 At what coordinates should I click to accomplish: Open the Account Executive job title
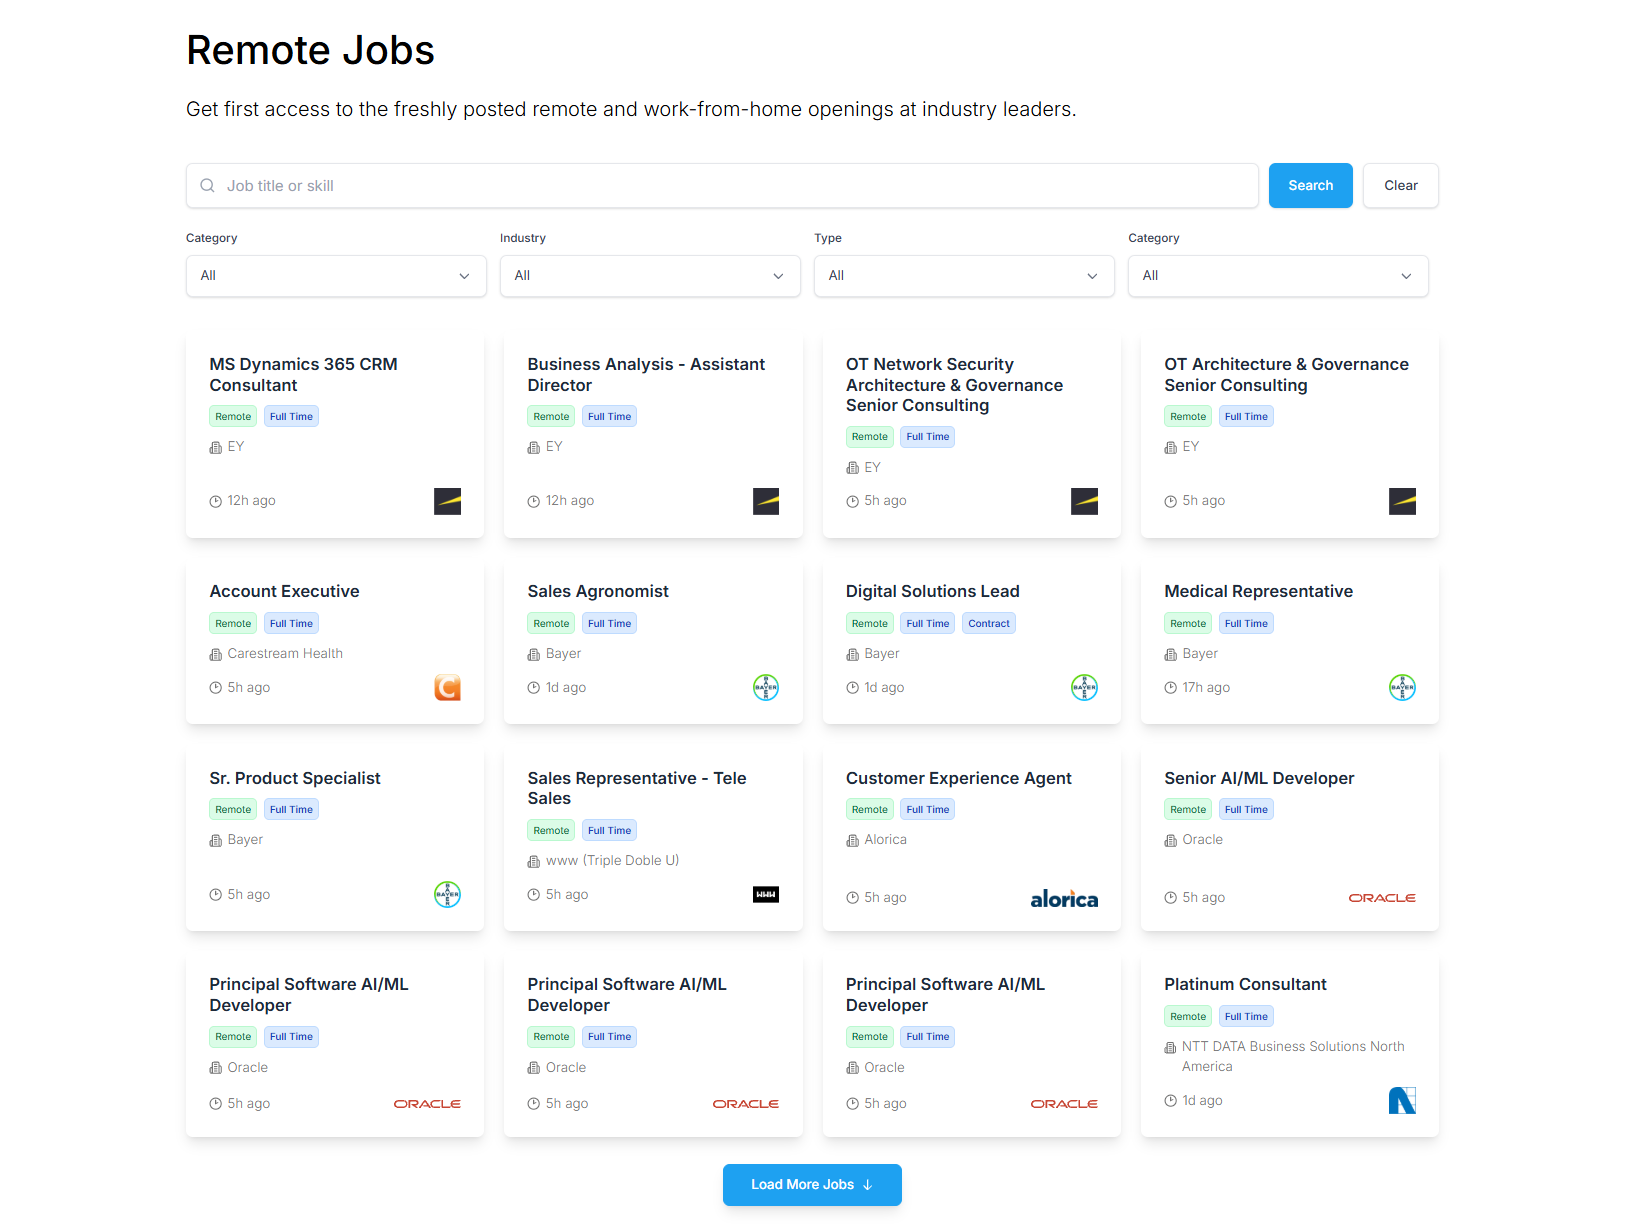pyautogui.click(x=284, y=592)
